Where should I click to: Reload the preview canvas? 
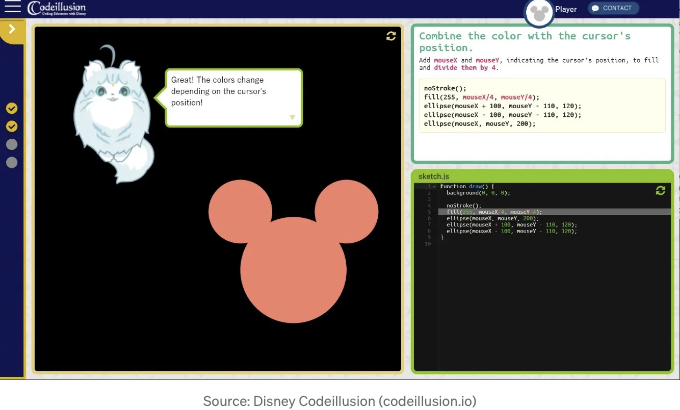391,36
